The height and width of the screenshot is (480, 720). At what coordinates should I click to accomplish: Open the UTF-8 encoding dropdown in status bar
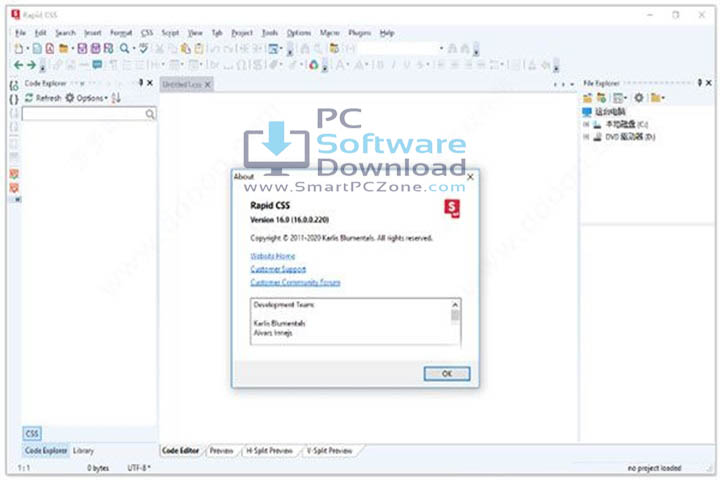pyautogui.click(x=139, y=468)
